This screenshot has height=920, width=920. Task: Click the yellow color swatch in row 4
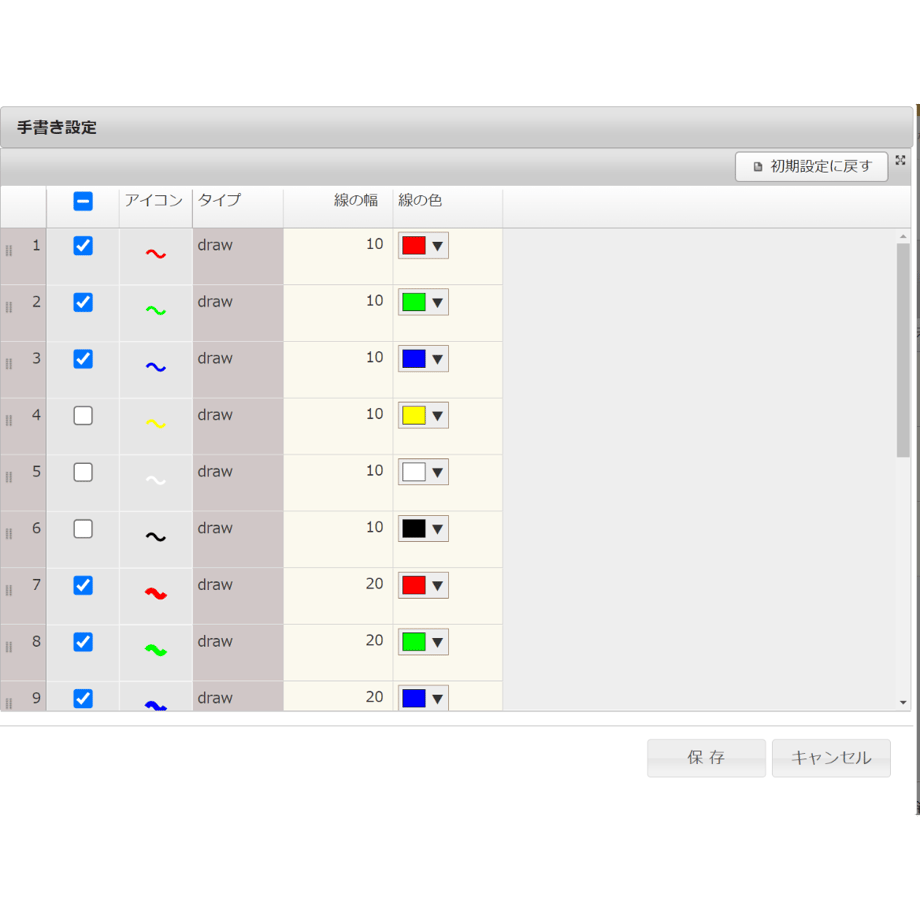[414, 415]
